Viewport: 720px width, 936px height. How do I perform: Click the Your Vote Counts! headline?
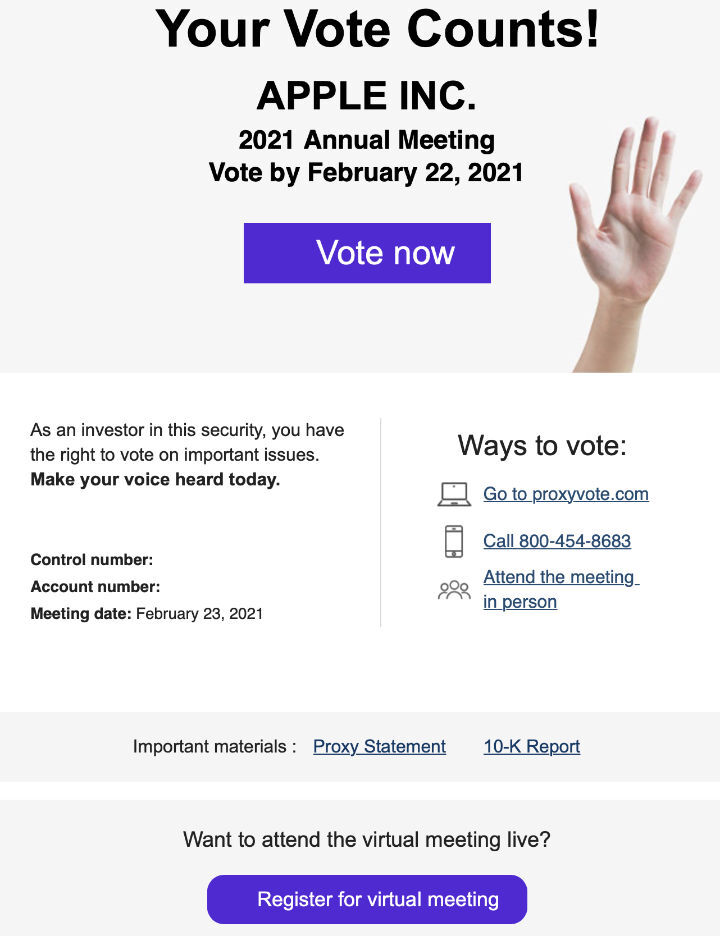point(378,28)
